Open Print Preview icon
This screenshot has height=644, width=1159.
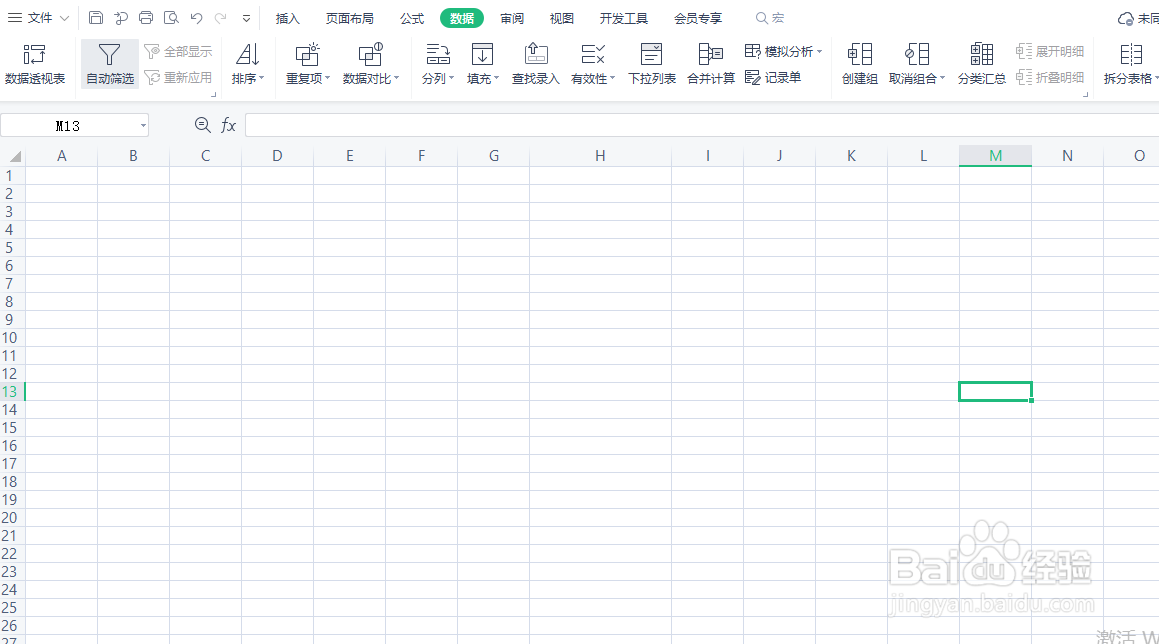pos(171,18)
